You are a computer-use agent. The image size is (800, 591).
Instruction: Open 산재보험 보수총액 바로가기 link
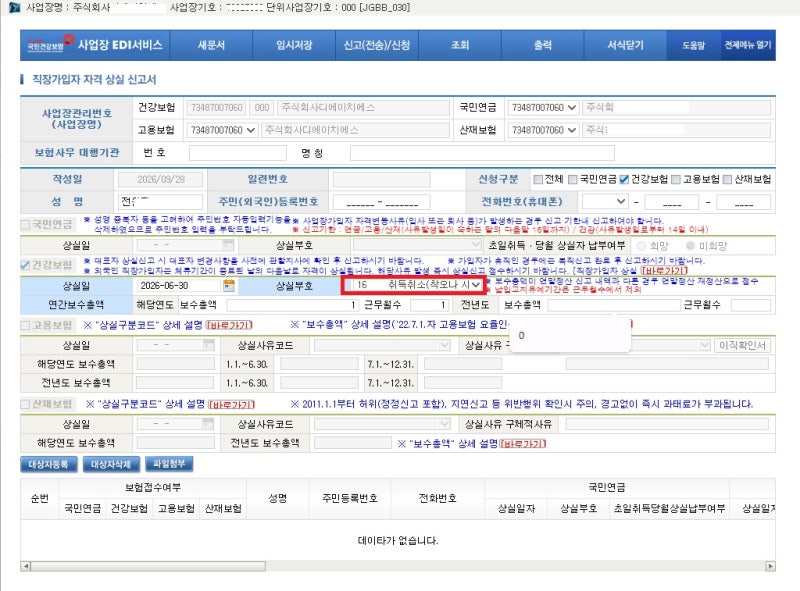tap(523, 444)
